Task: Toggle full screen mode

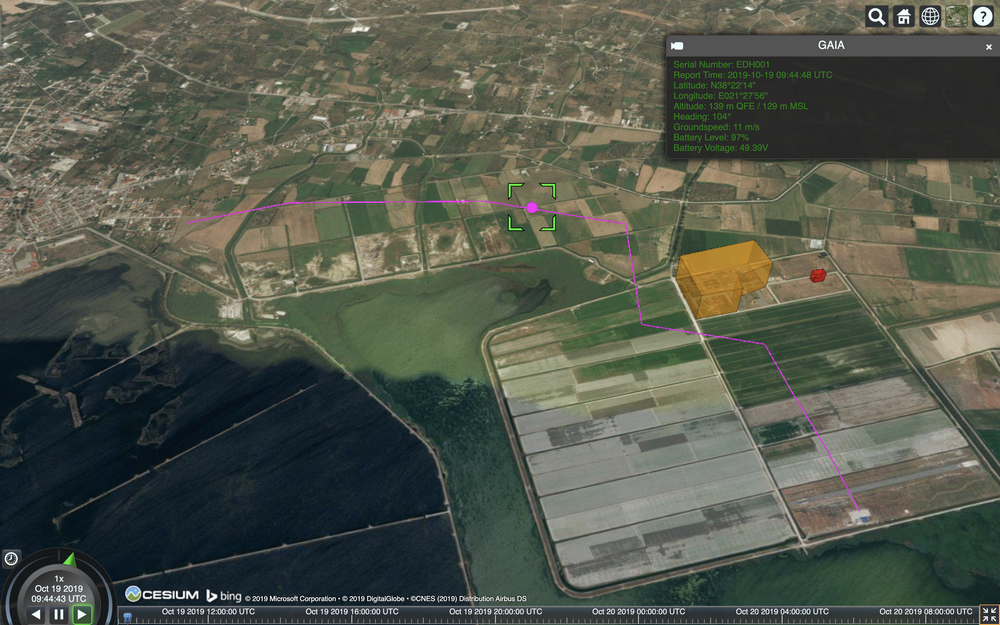Action: tap(989, 614)
